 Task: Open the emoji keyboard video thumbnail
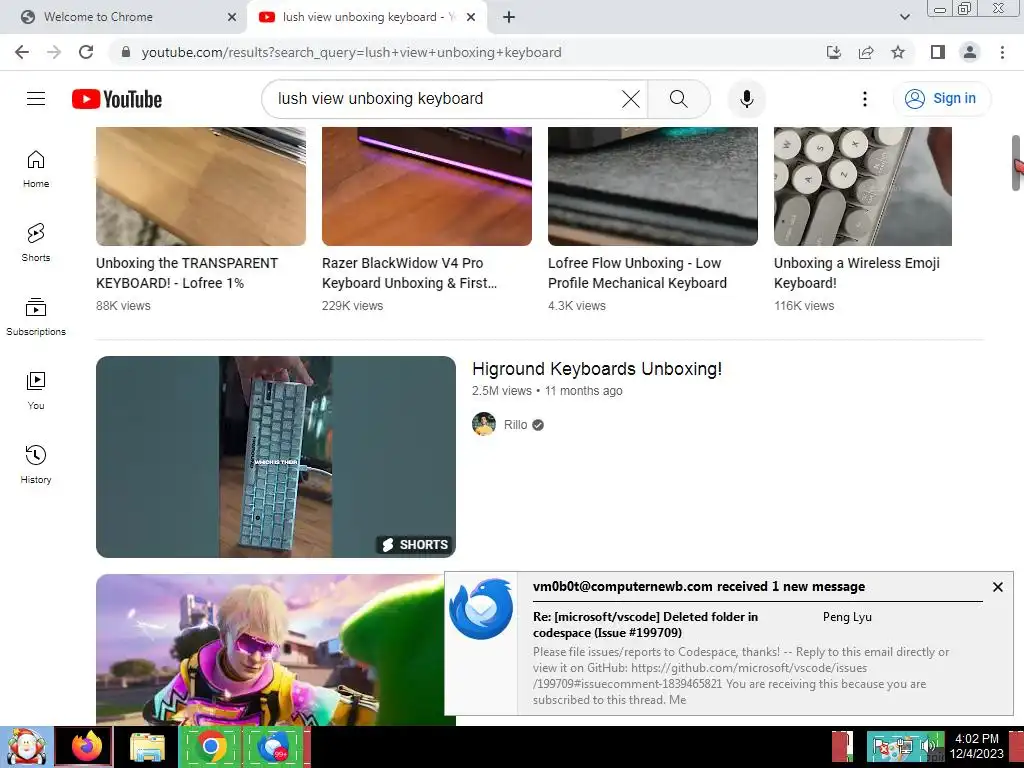[x=863, y=186]
